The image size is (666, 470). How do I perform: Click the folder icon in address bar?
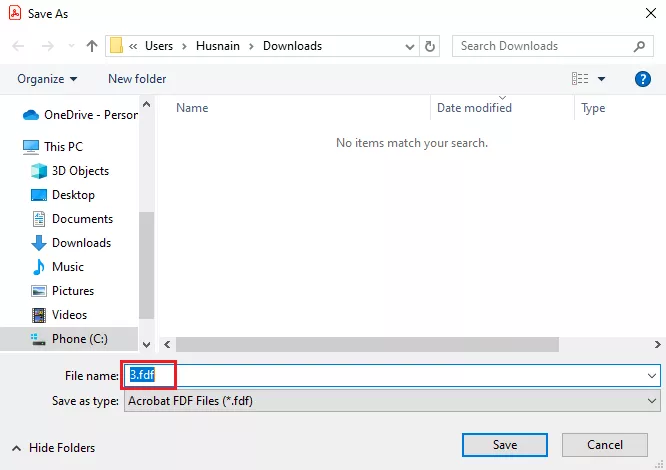coord(116,45)
